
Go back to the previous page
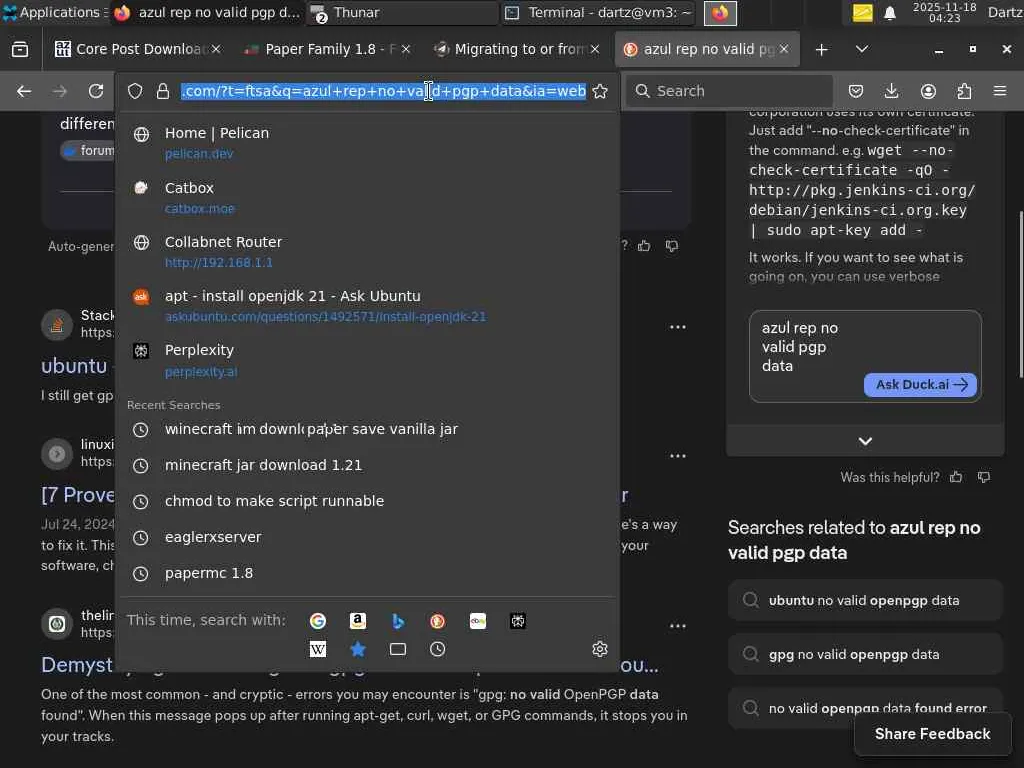(x=24, y=91)
